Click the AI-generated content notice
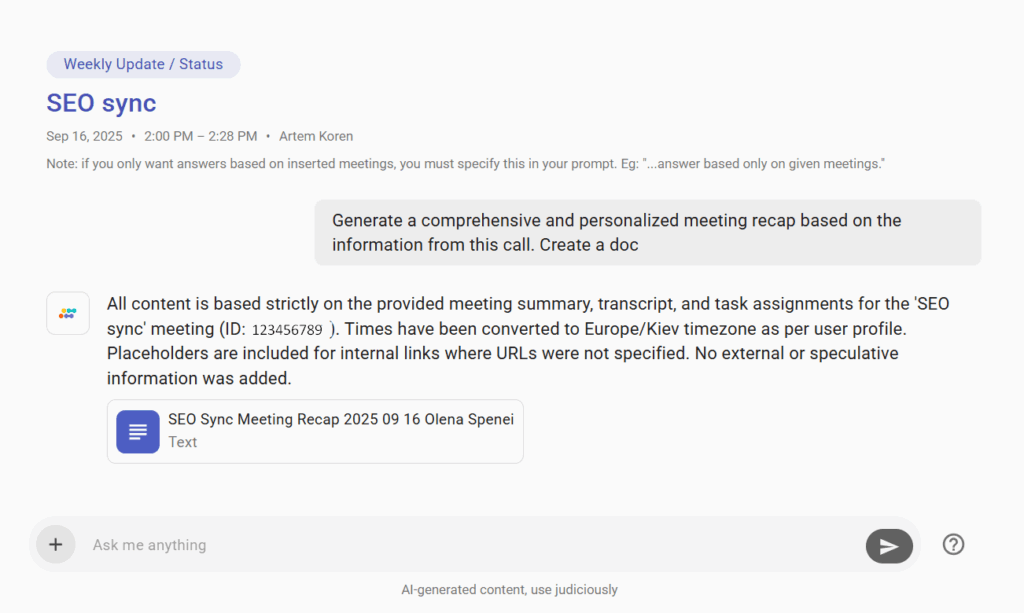The height and width of the screenshot is (613, 1024). (510, 589)
